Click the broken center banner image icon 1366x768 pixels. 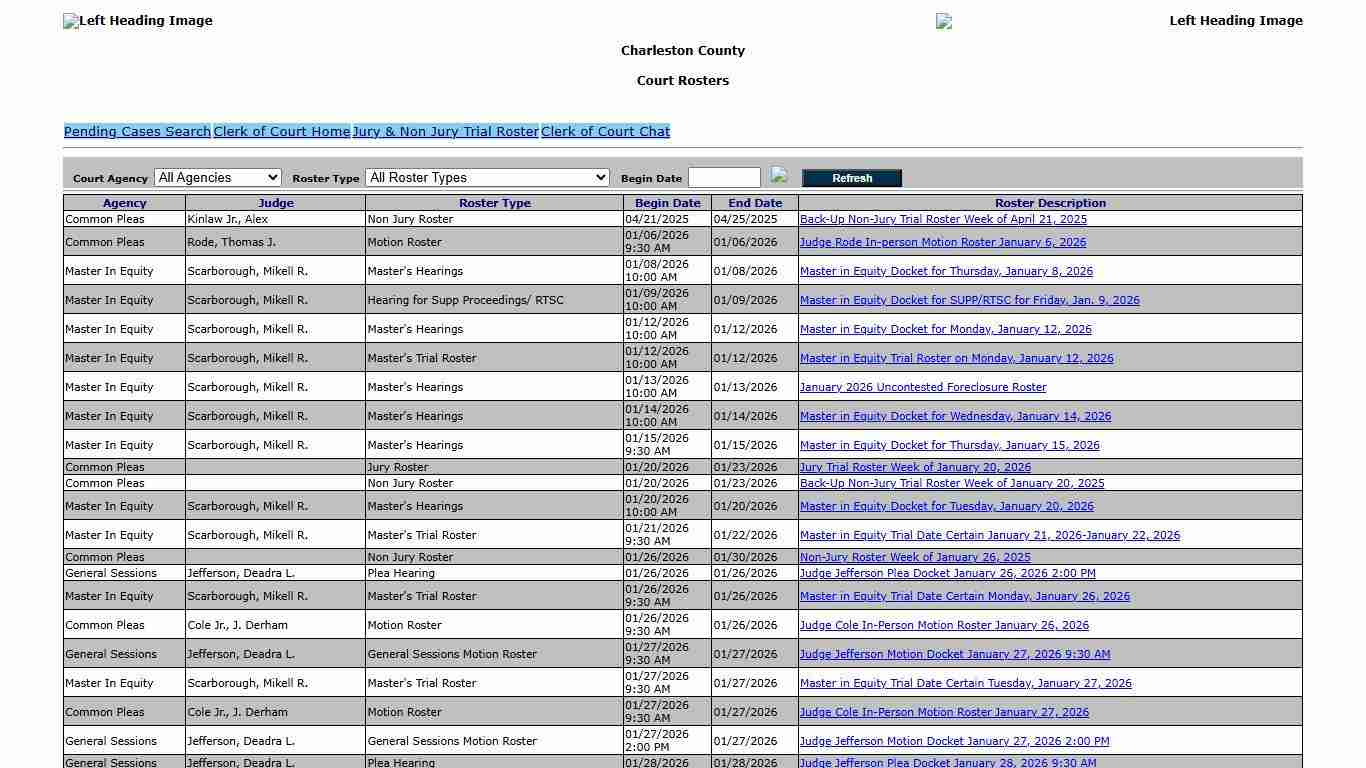pos(944,21)
